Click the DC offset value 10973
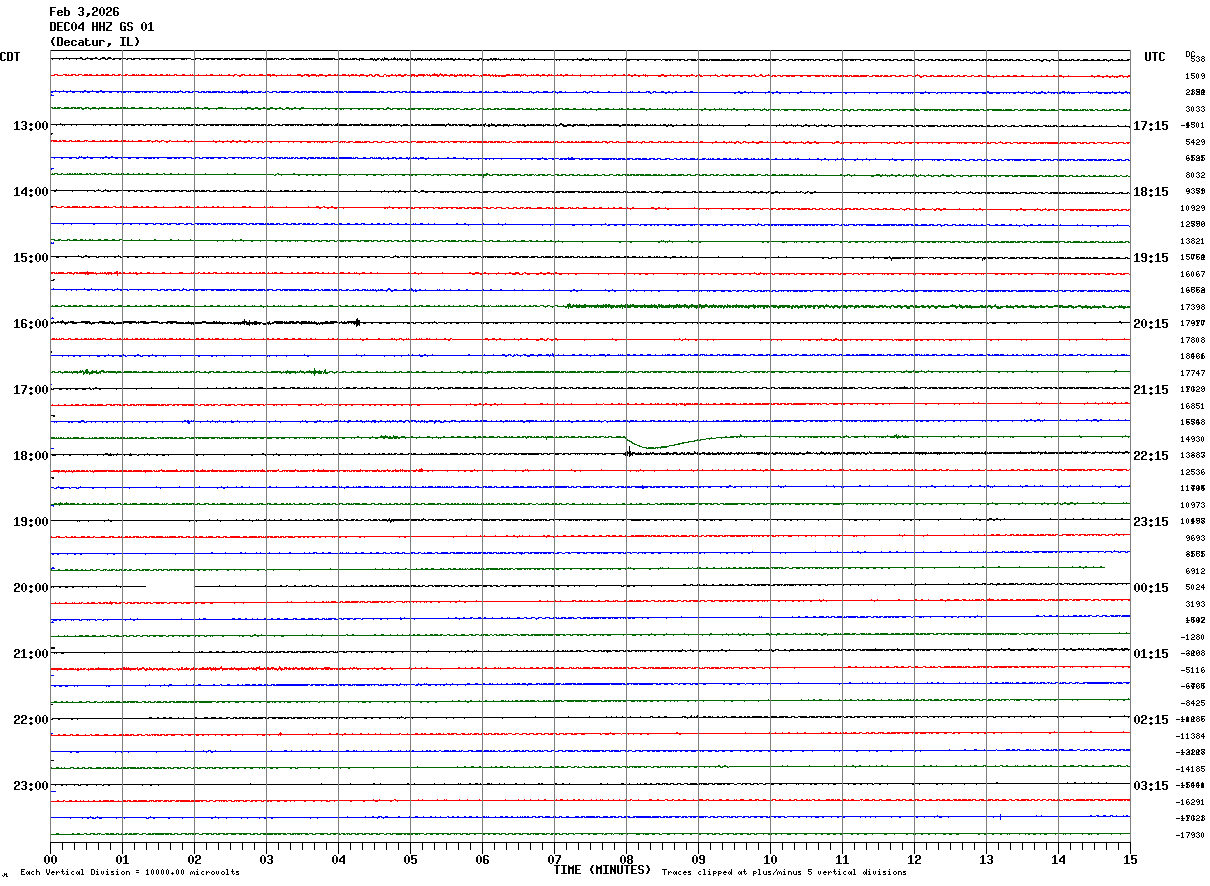 click(x=1193, y=505)
